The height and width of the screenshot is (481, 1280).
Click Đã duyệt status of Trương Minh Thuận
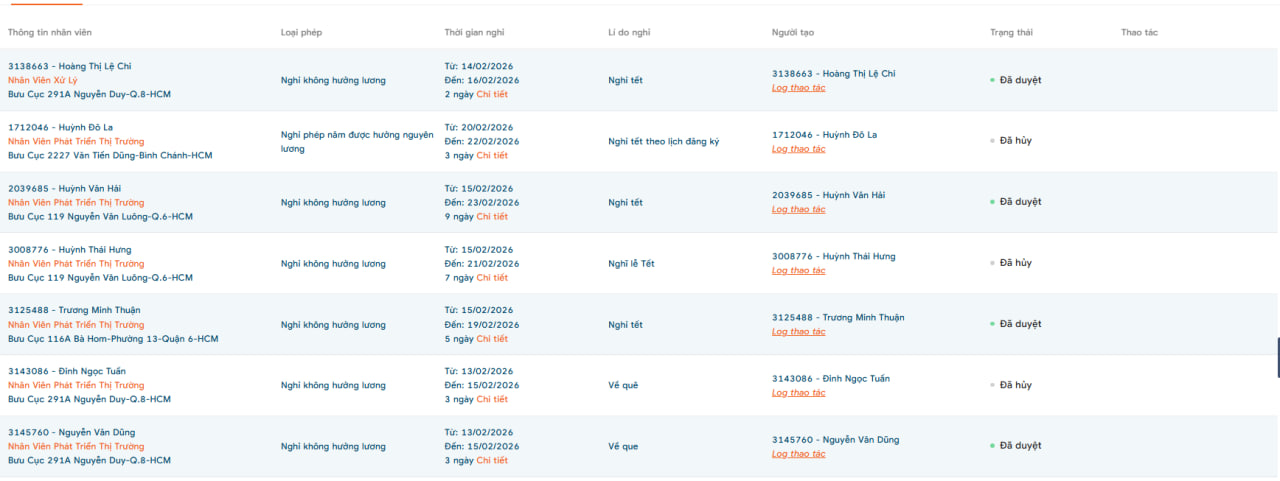[x=1020, y=324]
